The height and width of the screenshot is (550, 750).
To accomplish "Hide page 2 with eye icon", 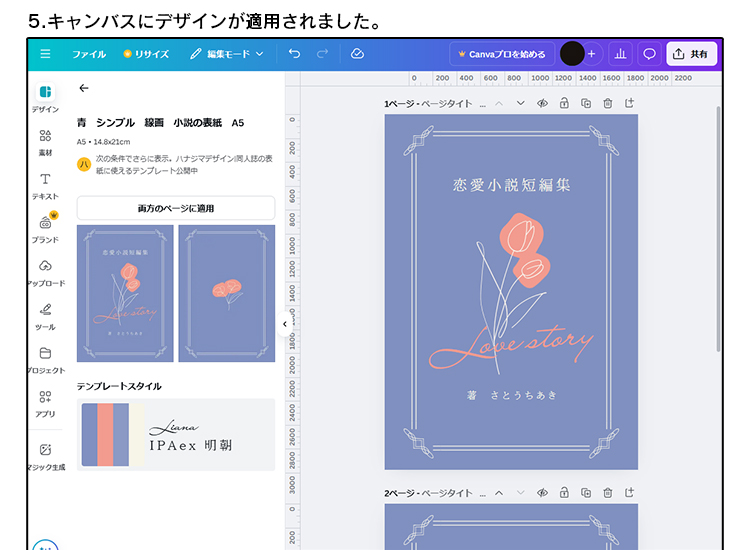I will click(x=542, y=493).
